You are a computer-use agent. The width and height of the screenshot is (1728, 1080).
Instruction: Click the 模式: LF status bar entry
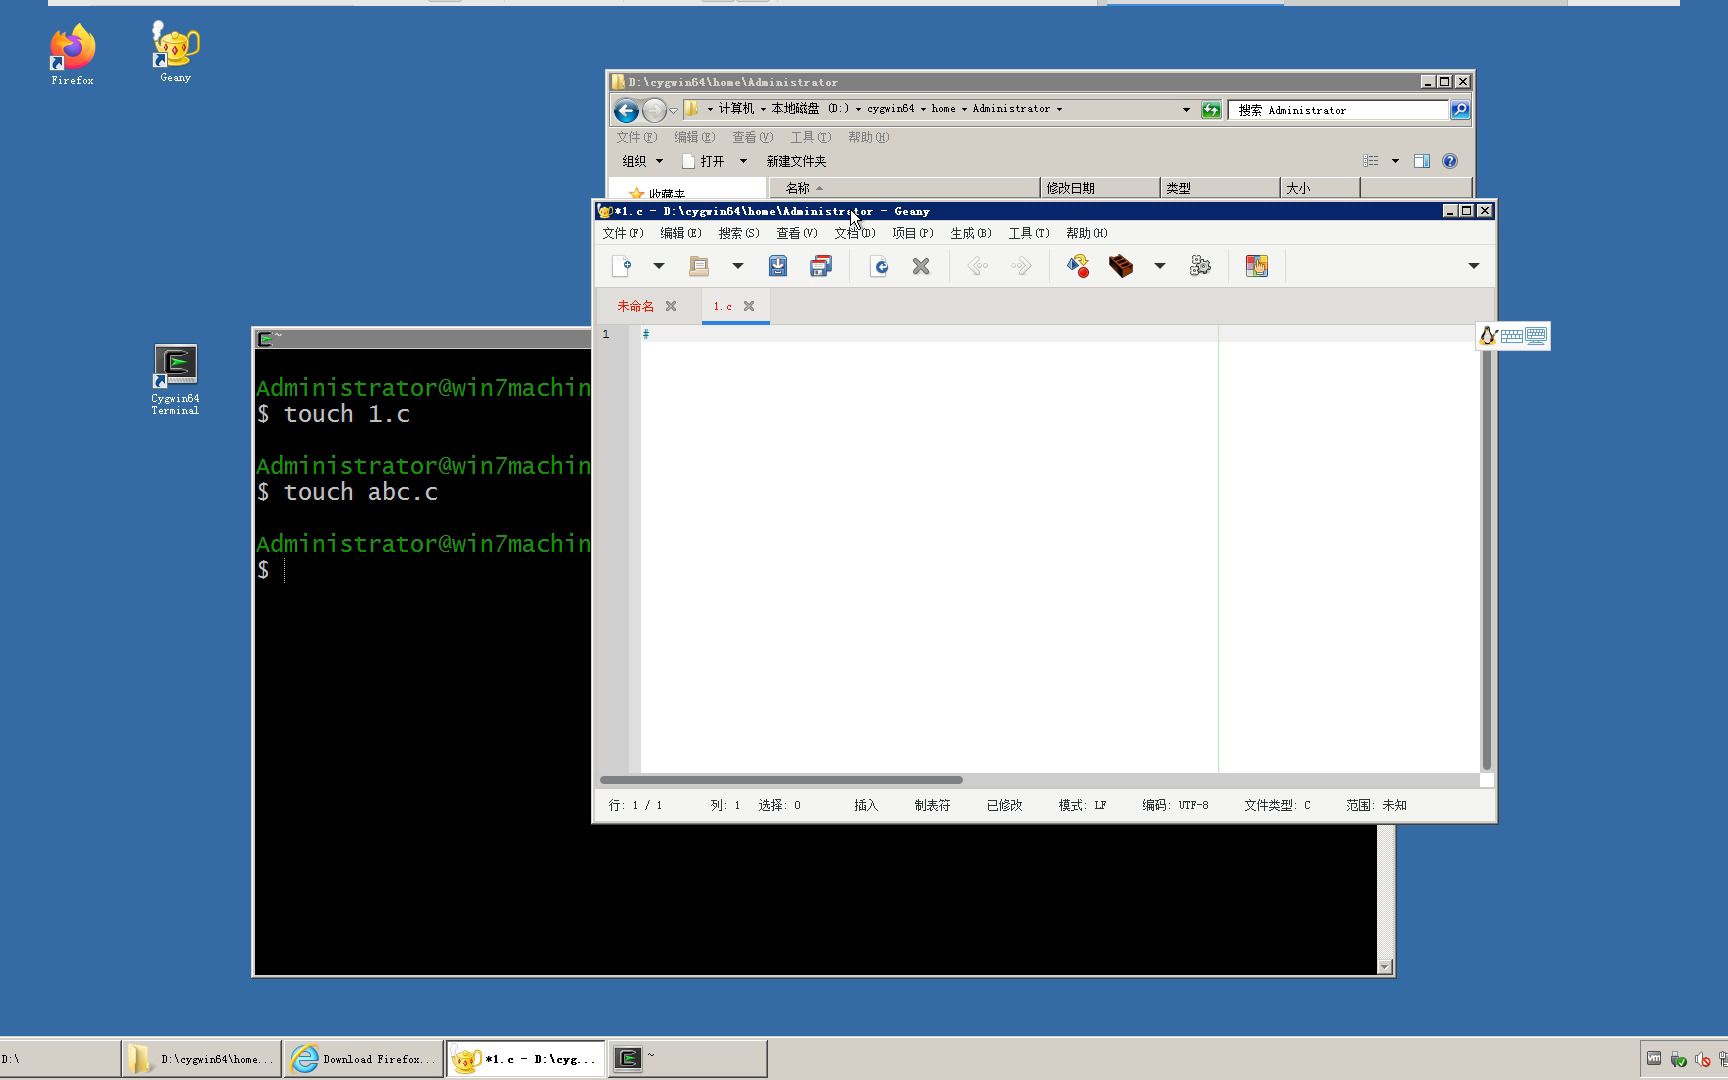coord(1082,805)
